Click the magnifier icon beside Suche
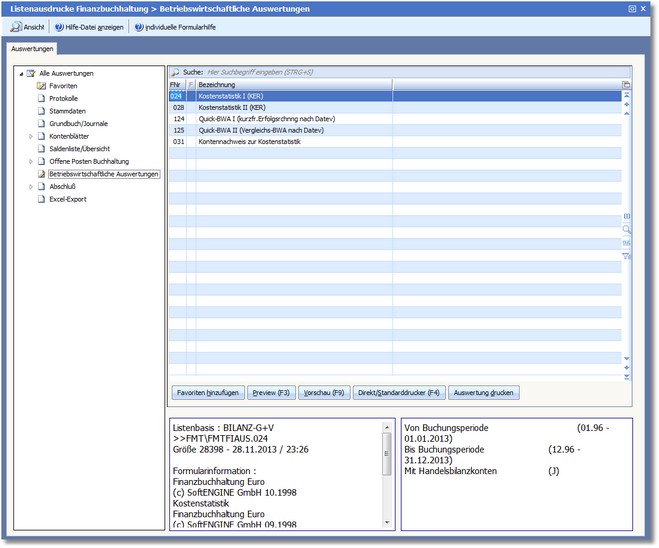This screenshot has width=659, height=548. 175,73
